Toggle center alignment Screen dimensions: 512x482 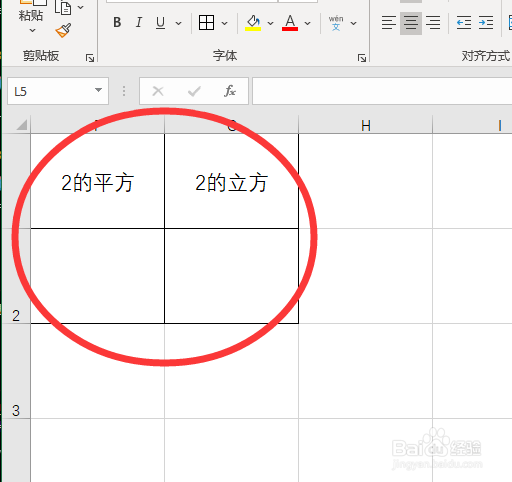click(411, 23)
